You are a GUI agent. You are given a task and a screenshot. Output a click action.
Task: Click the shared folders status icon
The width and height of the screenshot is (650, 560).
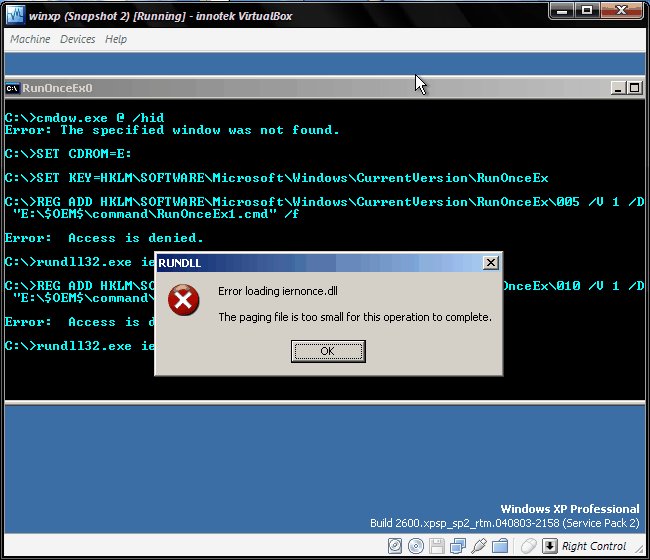(x=500, y=546)
